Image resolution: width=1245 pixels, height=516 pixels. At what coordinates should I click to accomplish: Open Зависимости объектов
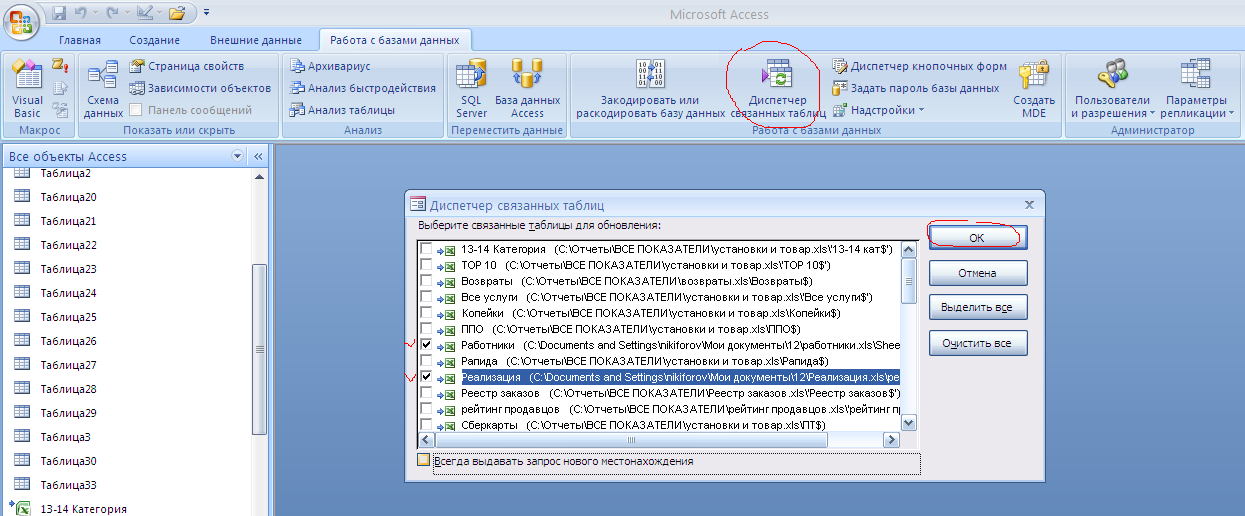201,88
